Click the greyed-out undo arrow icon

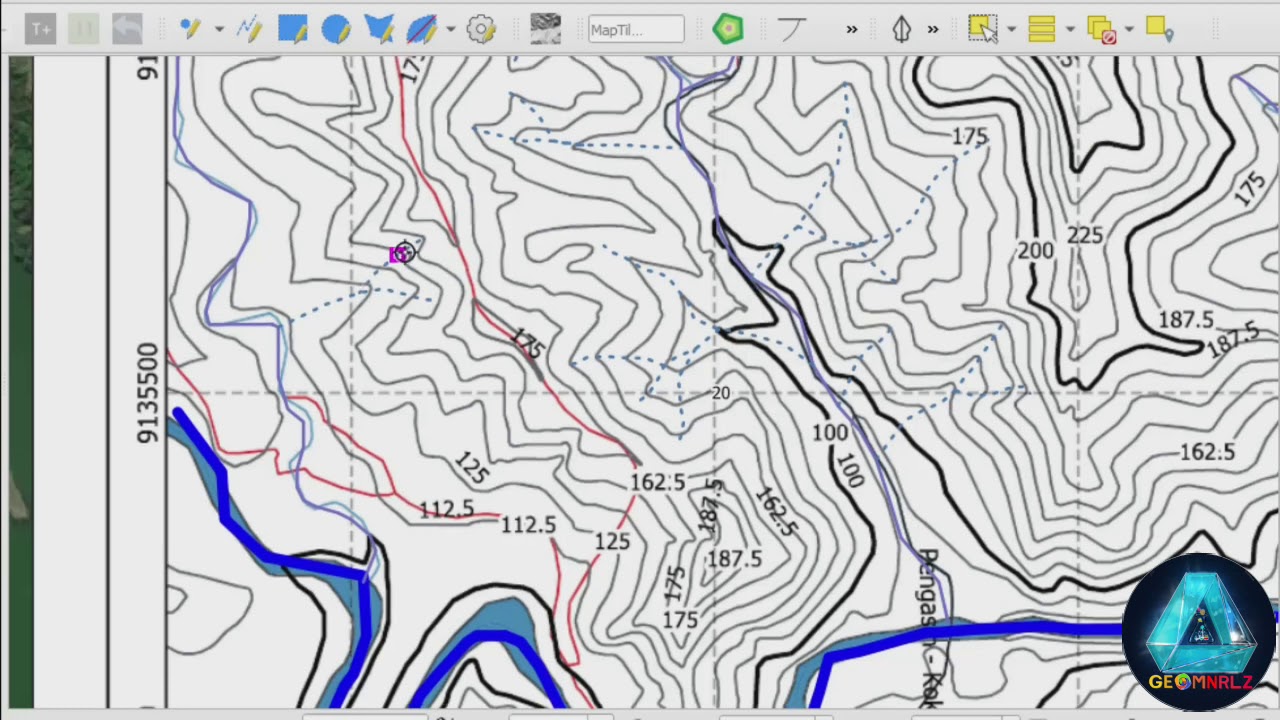pos(127,30)
